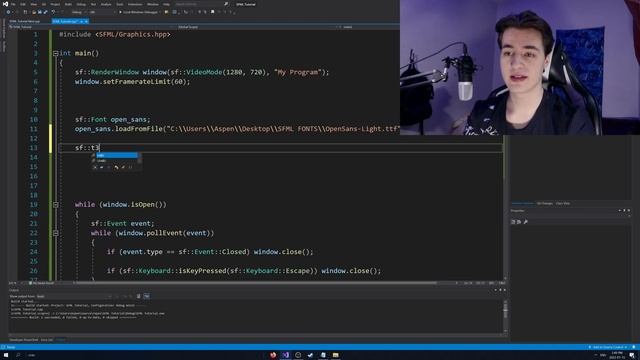
Task: Select the highlighted IntelliSense suggestion
Action: coord(116,155)
